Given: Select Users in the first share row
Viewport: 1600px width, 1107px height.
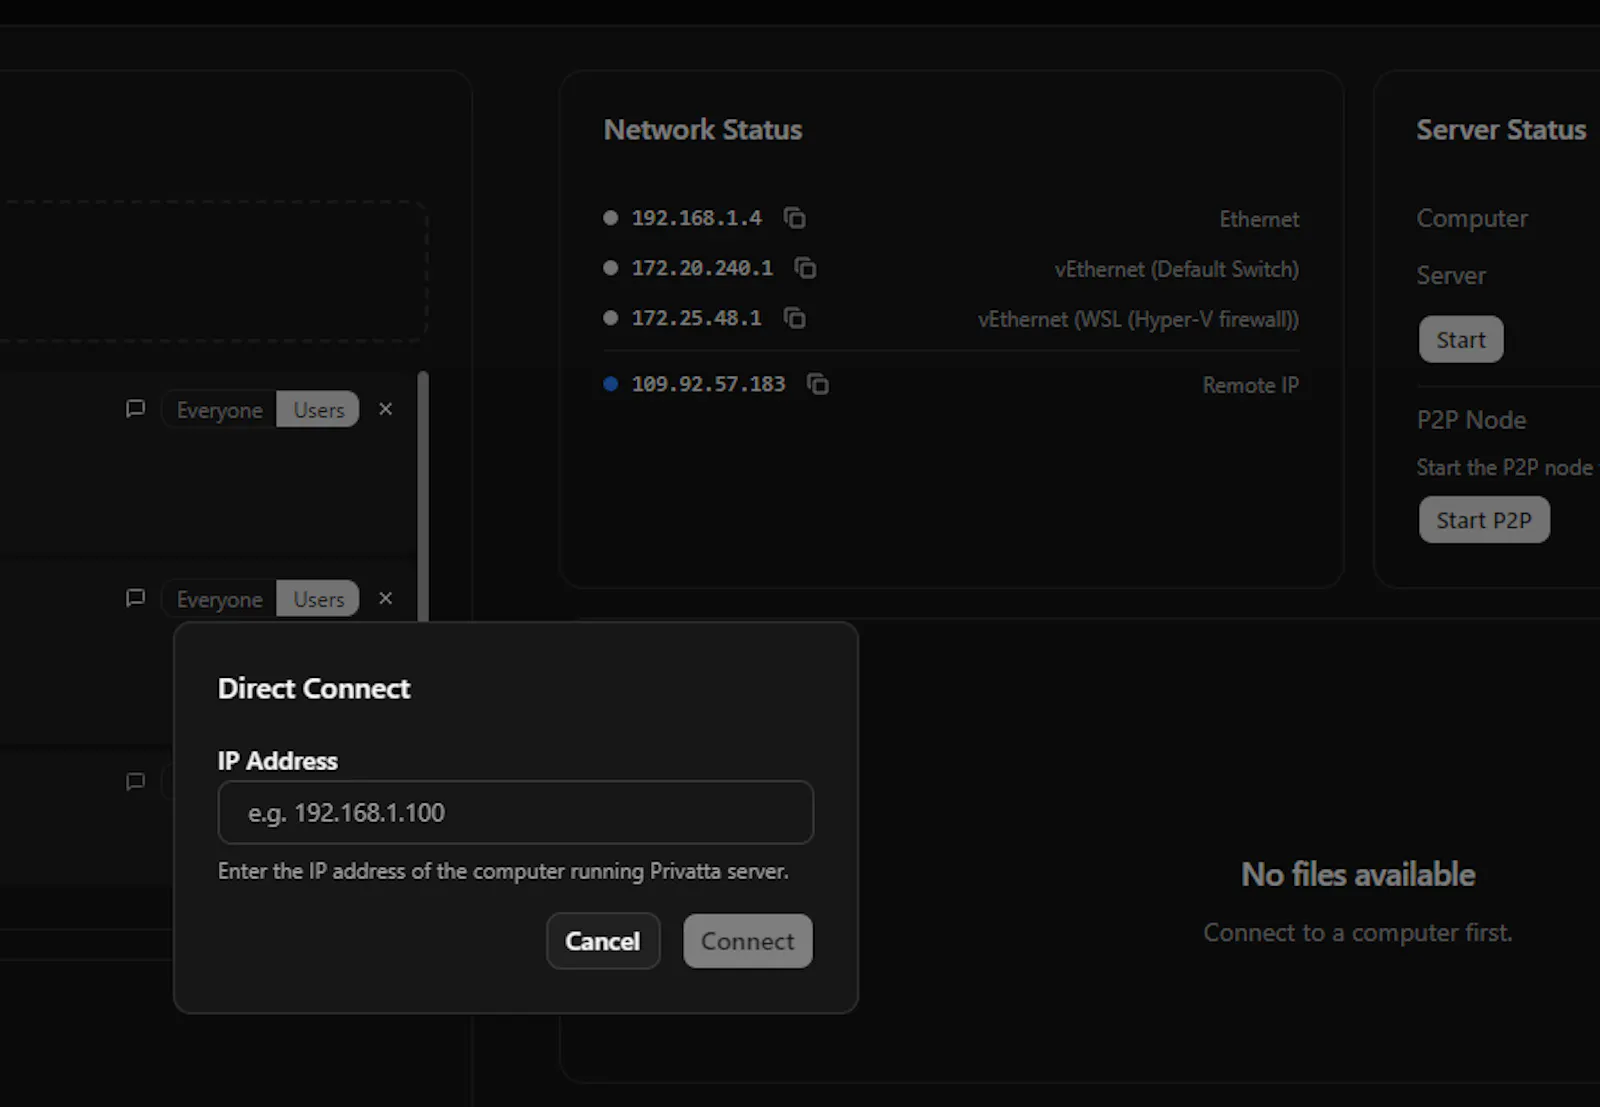Looking at the screenshot, I should pos(318,410).
